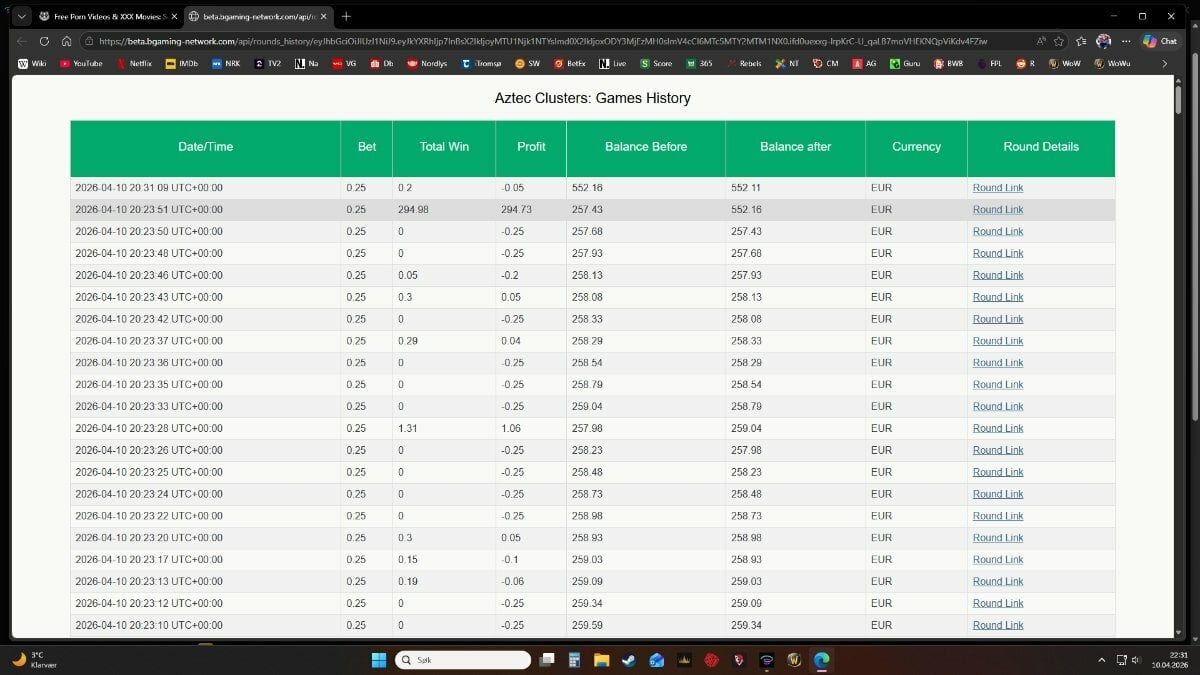Open a new browser tab
The height and width of the screenshot is (675, 1200).
tap(346, 16)
